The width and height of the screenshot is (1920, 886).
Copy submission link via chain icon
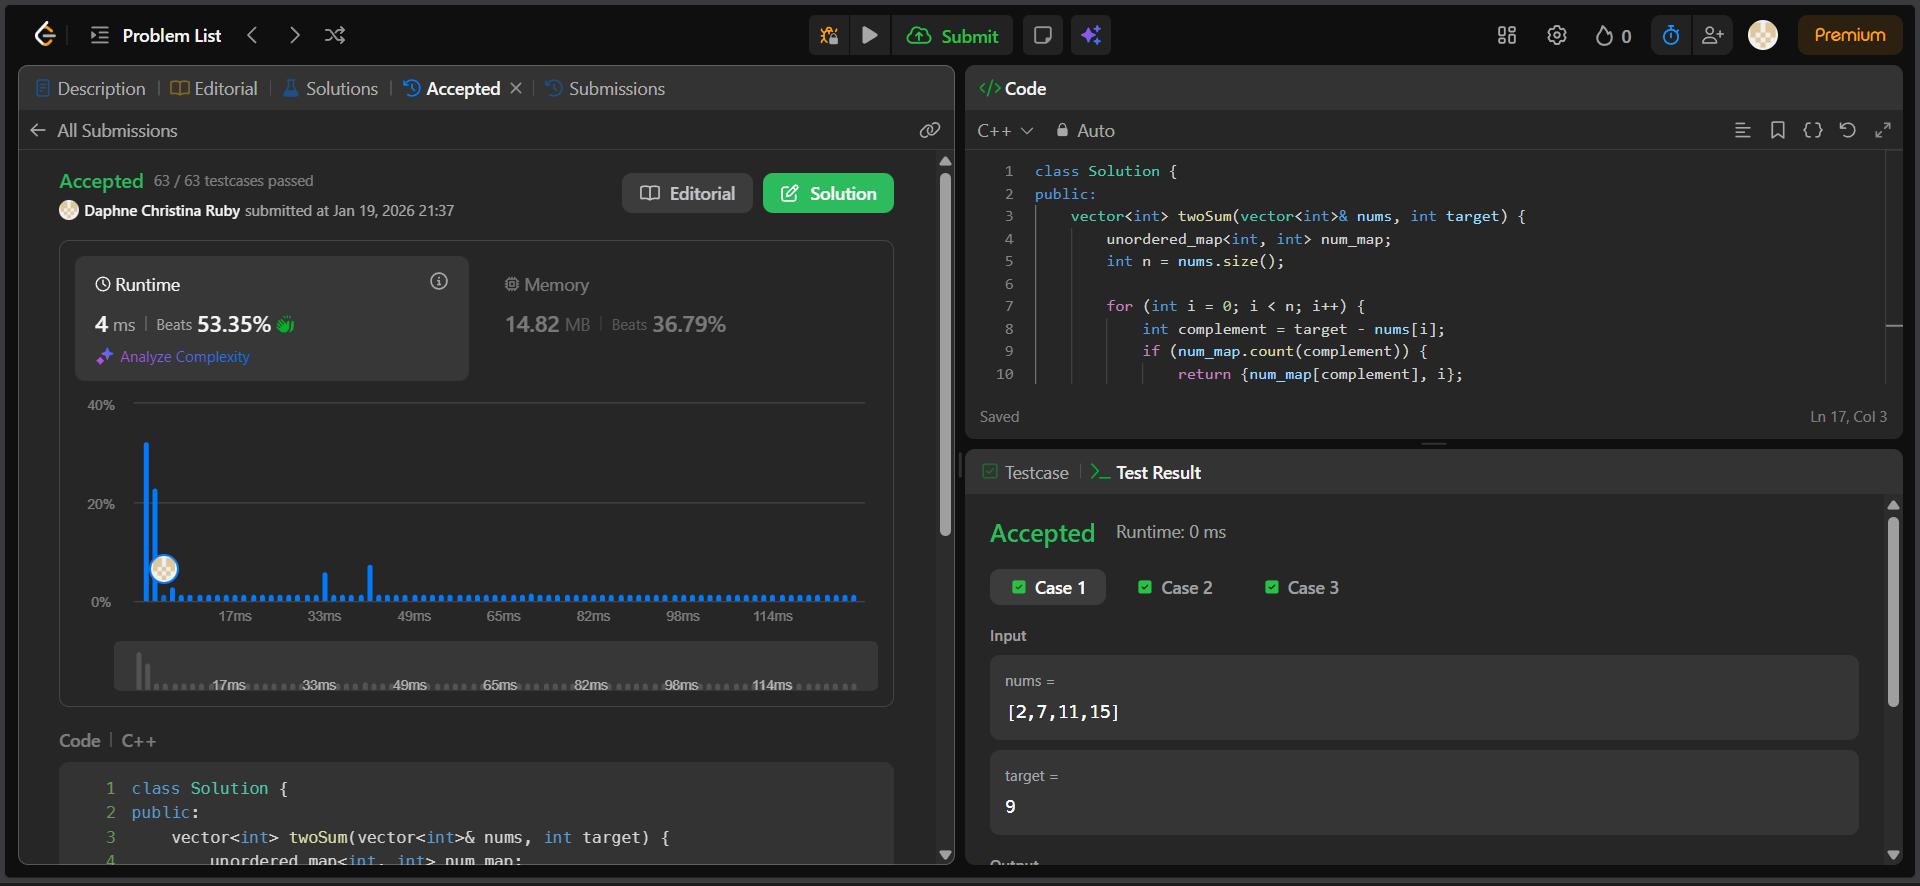[x=930, y=131]
